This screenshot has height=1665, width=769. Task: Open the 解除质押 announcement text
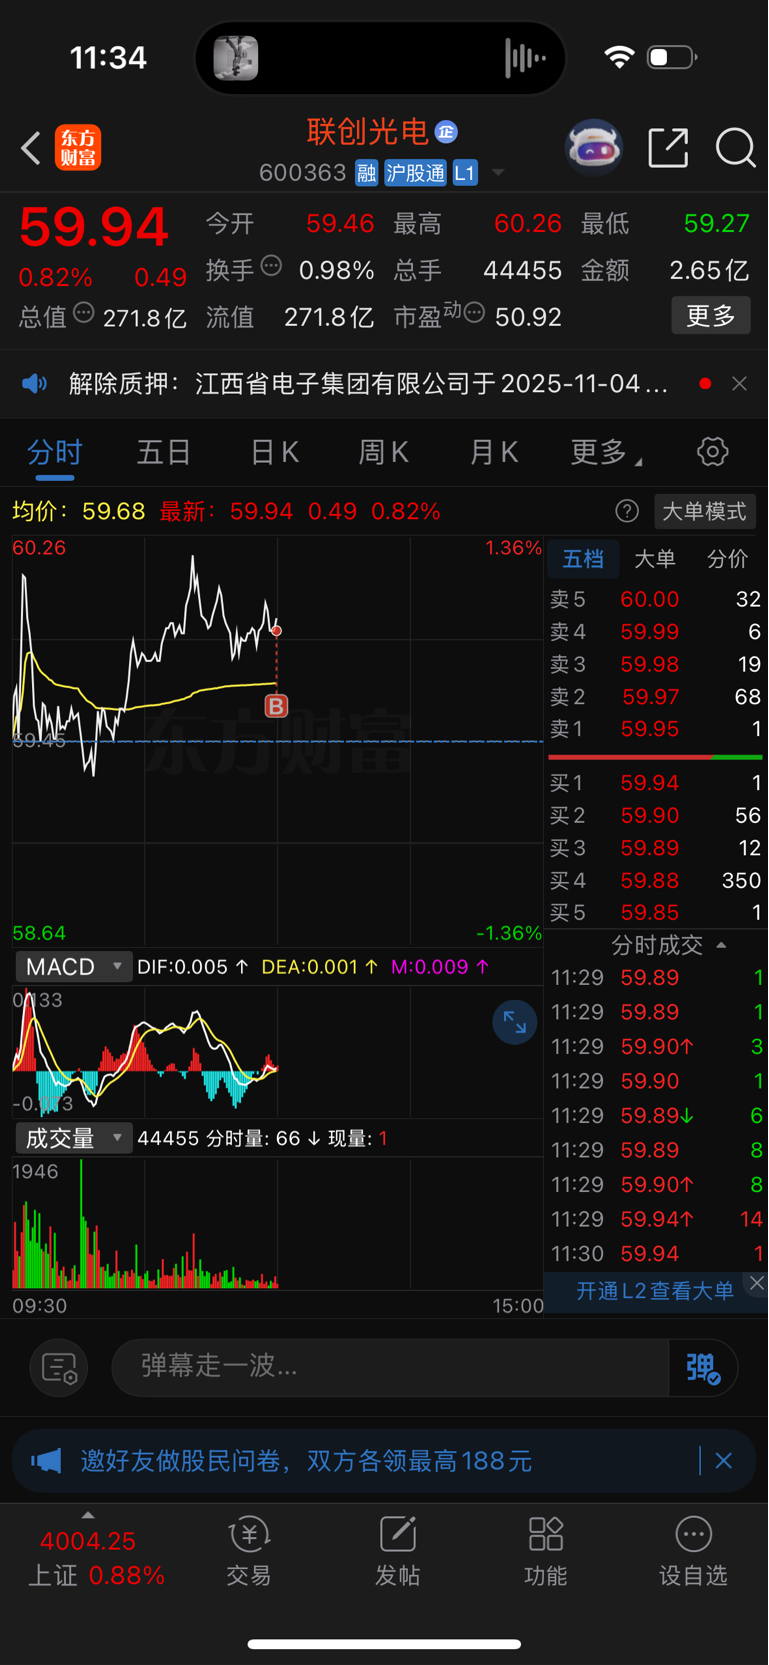click(368, 384)
